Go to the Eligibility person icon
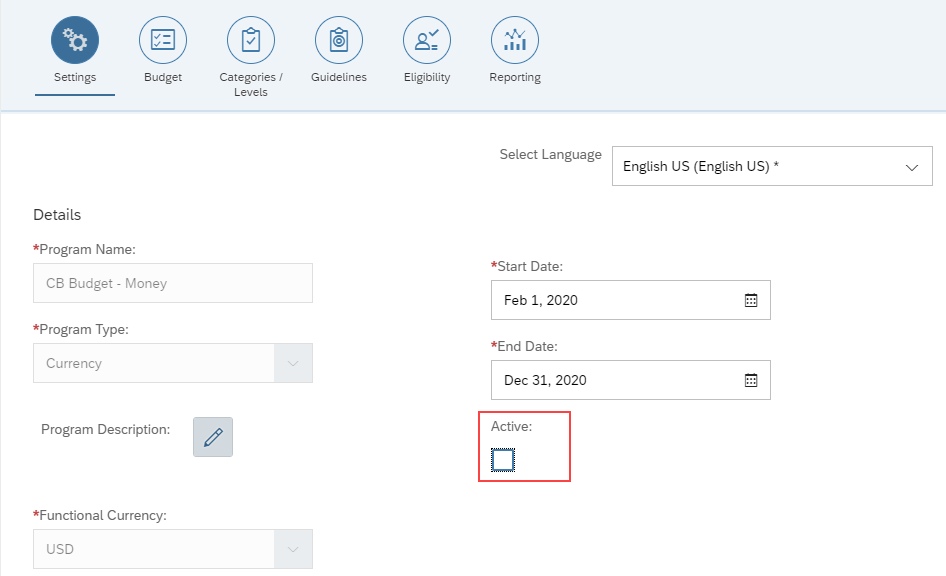 pyautogui.click(x=427, y=40)
